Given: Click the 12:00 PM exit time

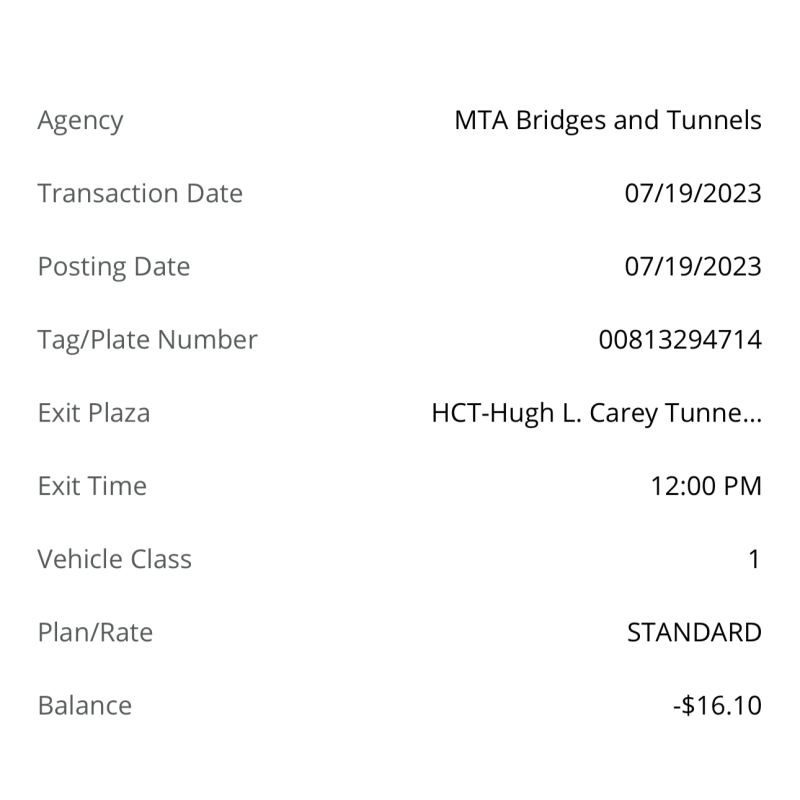Looking at the screenshot, I should tap(706, 486).
